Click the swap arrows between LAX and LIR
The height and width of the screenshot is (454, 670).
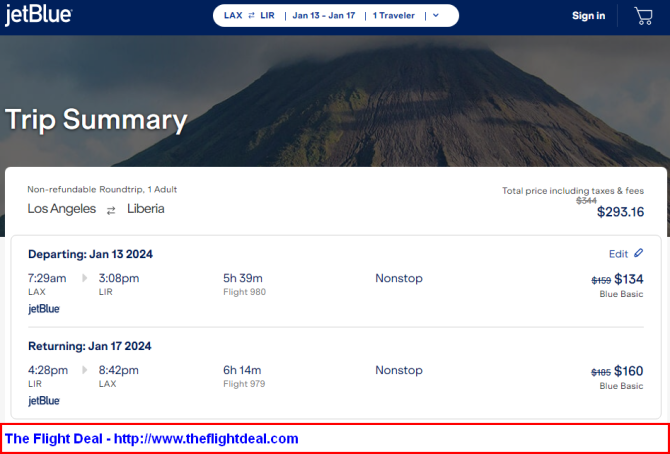[x=251, y=16]
